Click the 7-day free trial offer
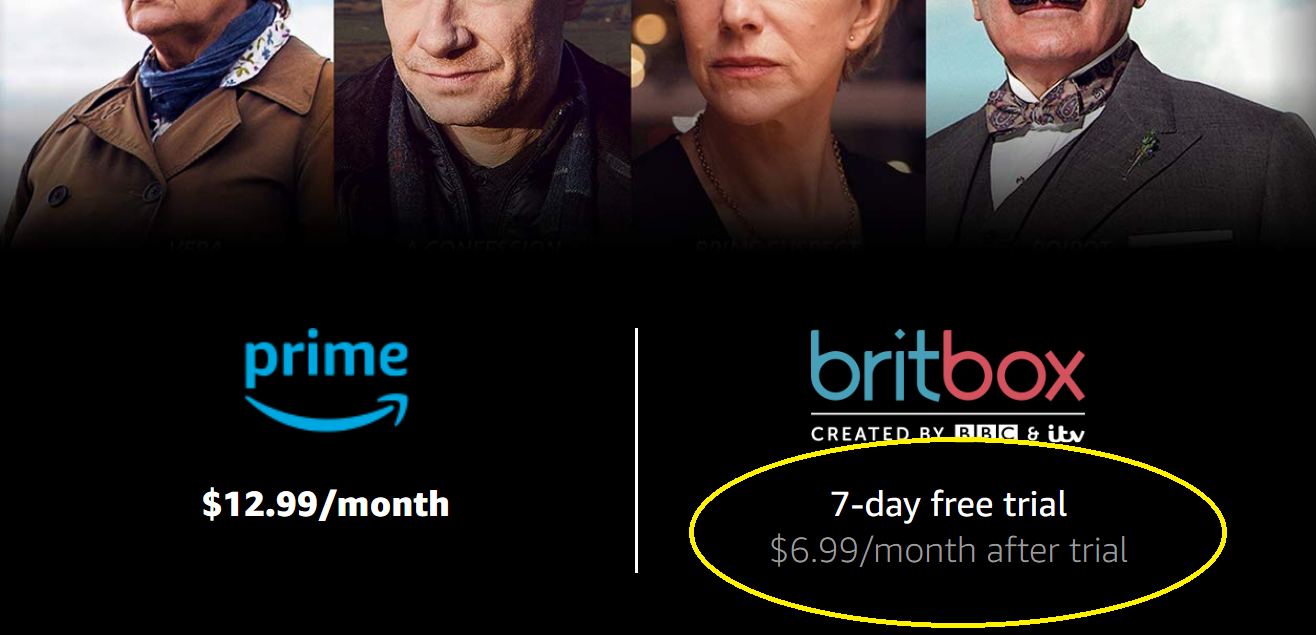This screenshot has height=635, width=1316. tap(949, 503)
